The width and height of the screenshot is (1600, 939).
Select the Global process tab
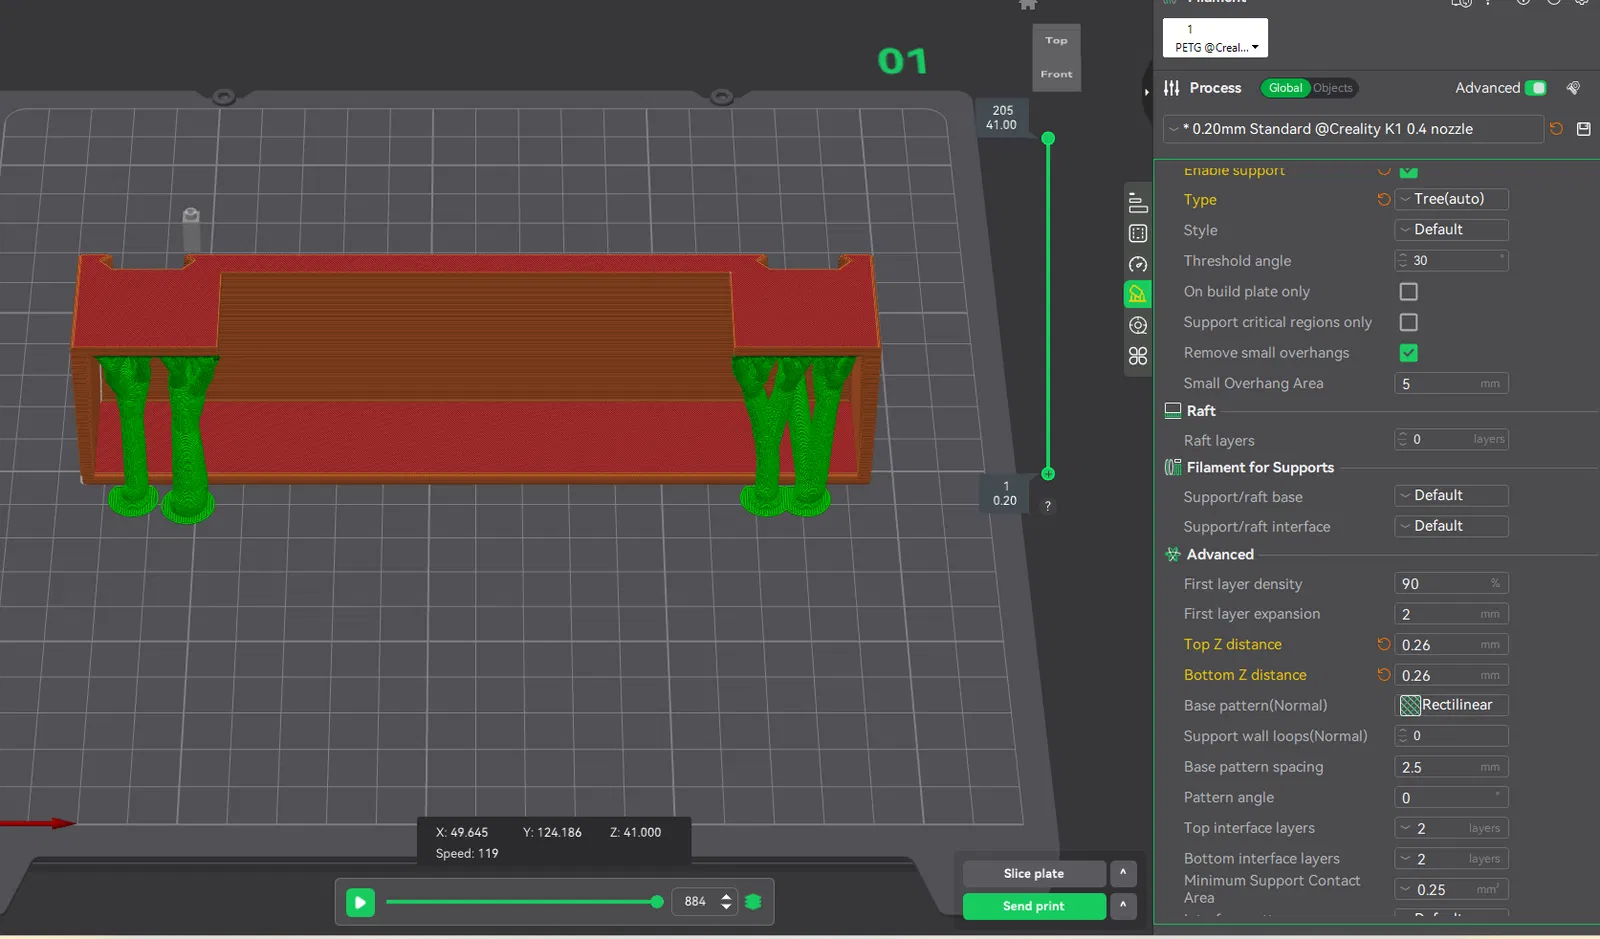tap(1285, 88)
